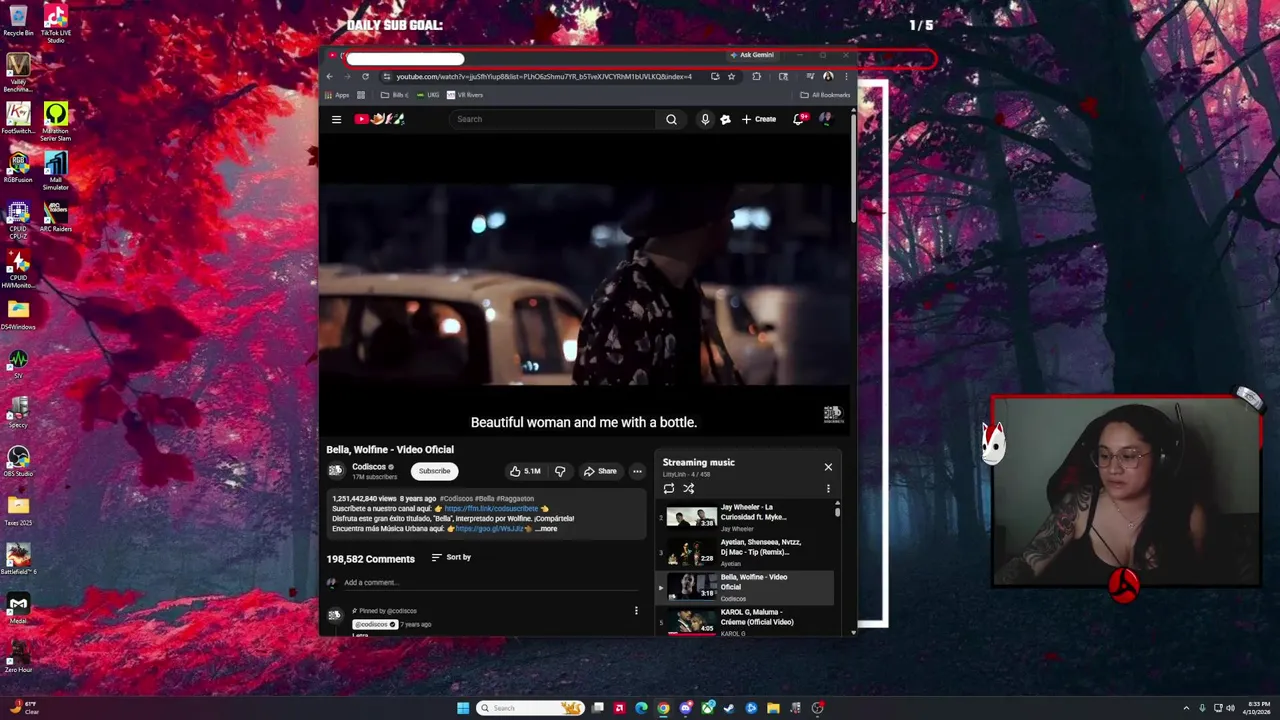Select Bella, Wolfine playlist entry
Screen dimensions: 1280x720
[745, 588]
